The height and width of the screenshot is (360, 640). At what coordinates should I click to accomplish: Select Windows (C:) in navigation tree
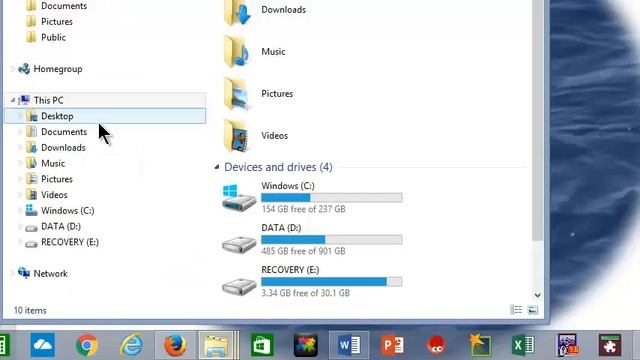[68, 211]
